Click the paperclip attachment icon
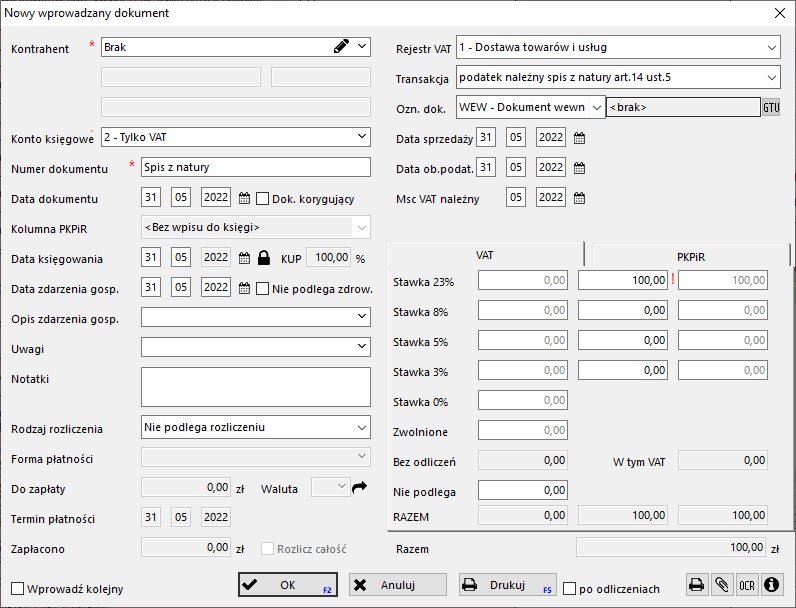The image size is (796, 608). coord(721,585)
